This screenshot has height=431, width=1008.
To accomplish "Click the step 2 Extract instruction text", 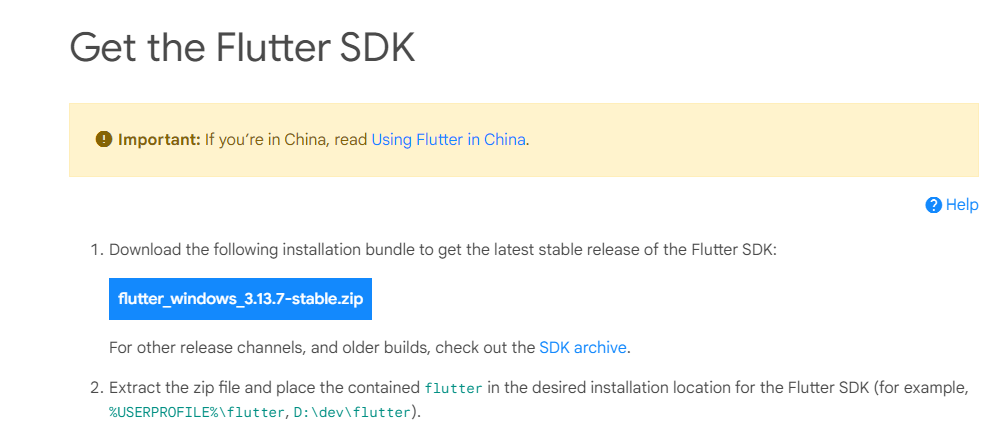I will pos(539,400).
